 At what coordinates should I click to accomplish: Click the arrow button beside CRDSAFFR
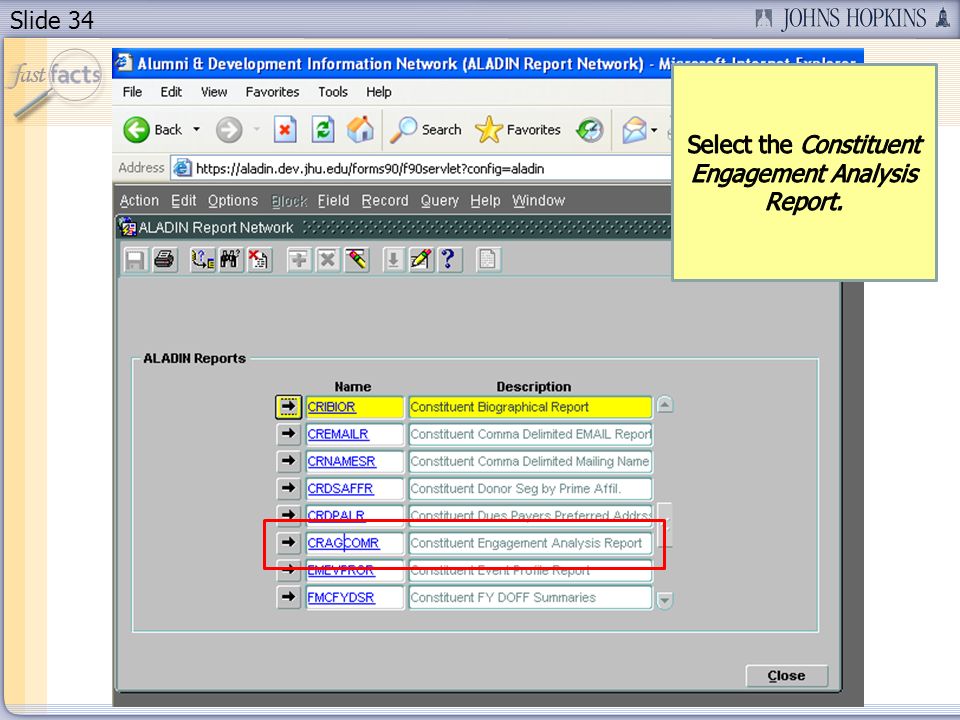click(288, 488)
